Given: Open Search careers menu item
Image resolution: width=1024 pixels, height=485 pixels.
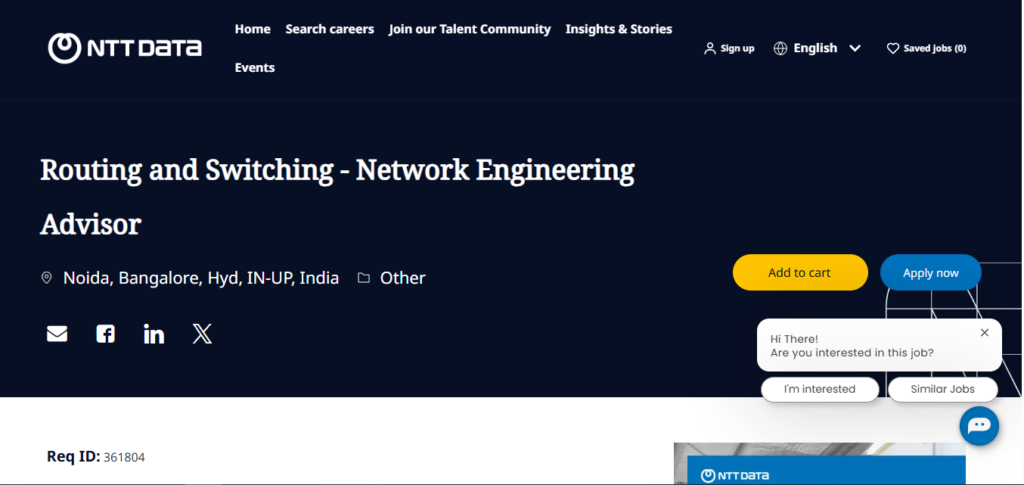Looking at the screenshot, I should click(330, 29).
